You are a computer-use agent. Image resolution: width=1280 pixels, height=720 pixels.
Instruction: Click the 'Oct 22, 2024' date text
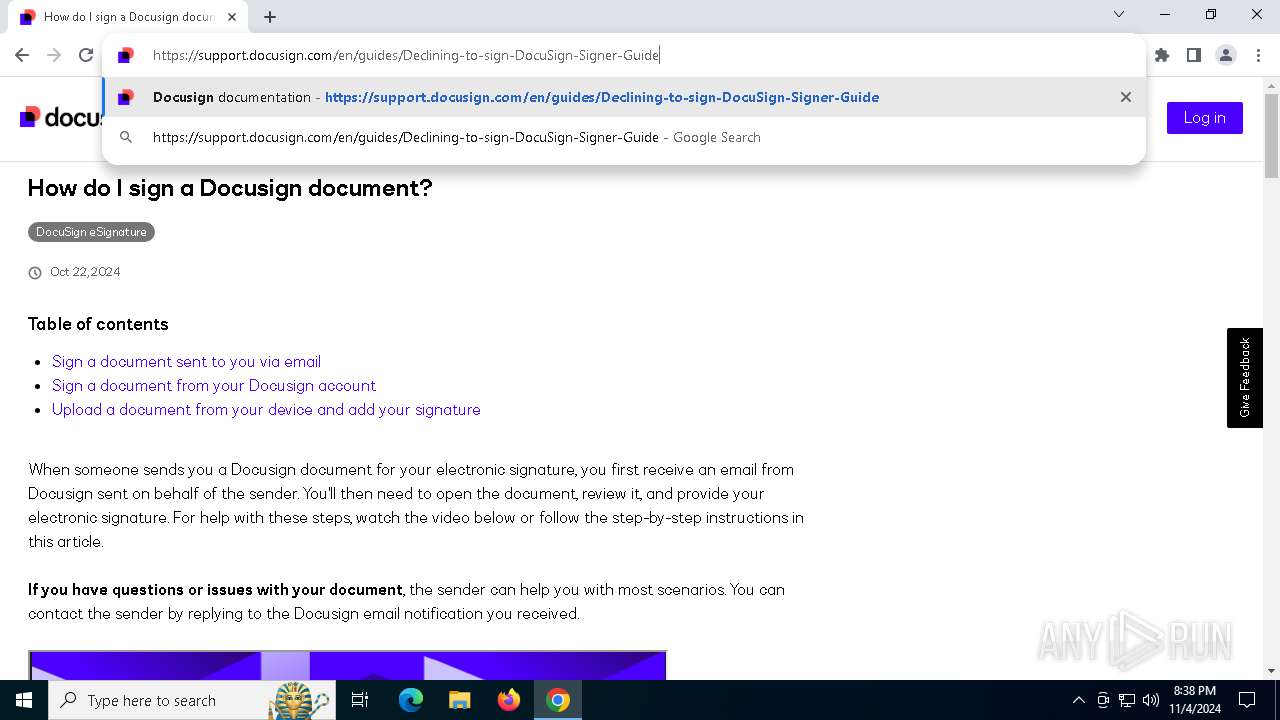(85, 272)
